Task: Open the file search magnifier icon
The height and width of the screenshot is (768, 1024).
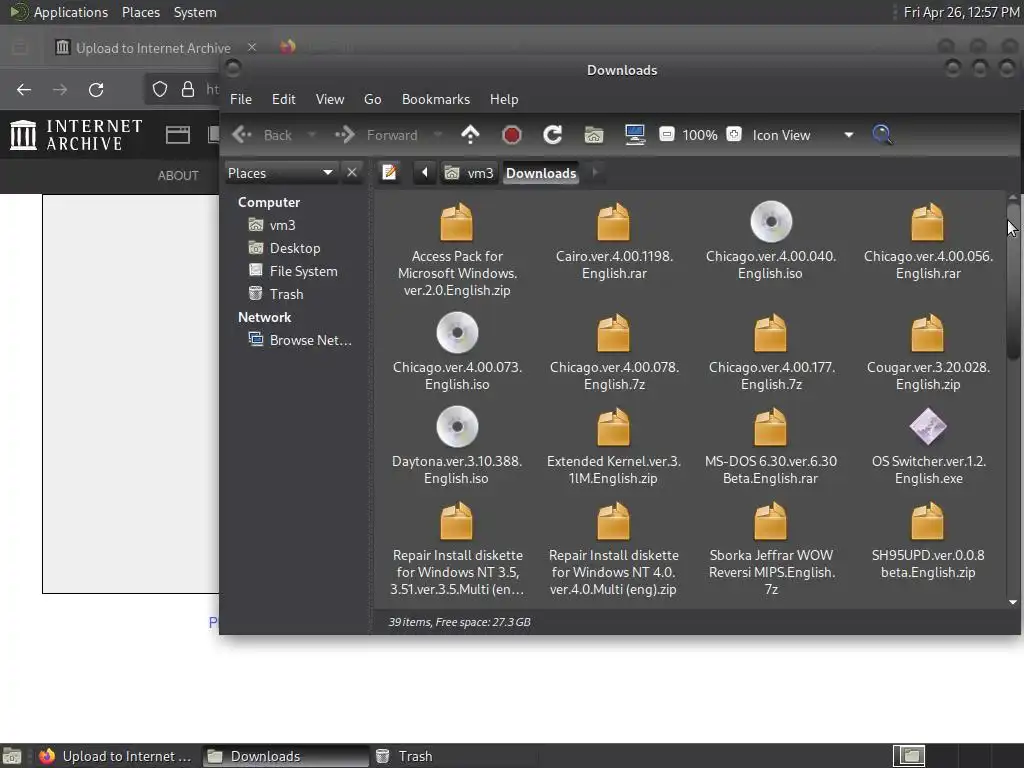Action: pyautogui.click(x=882, y=135)
